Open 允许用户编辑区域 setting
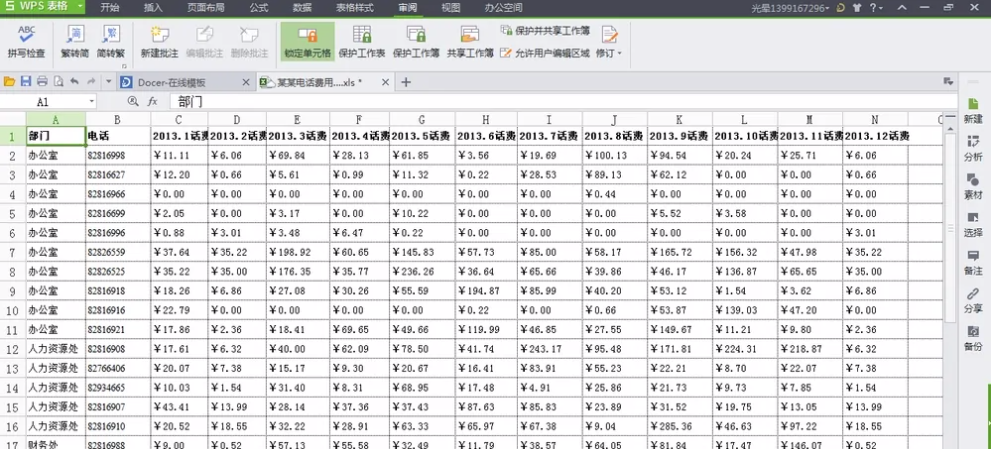Image resolution: width=991 pixels, height=449 pixels. coord(545,53)
